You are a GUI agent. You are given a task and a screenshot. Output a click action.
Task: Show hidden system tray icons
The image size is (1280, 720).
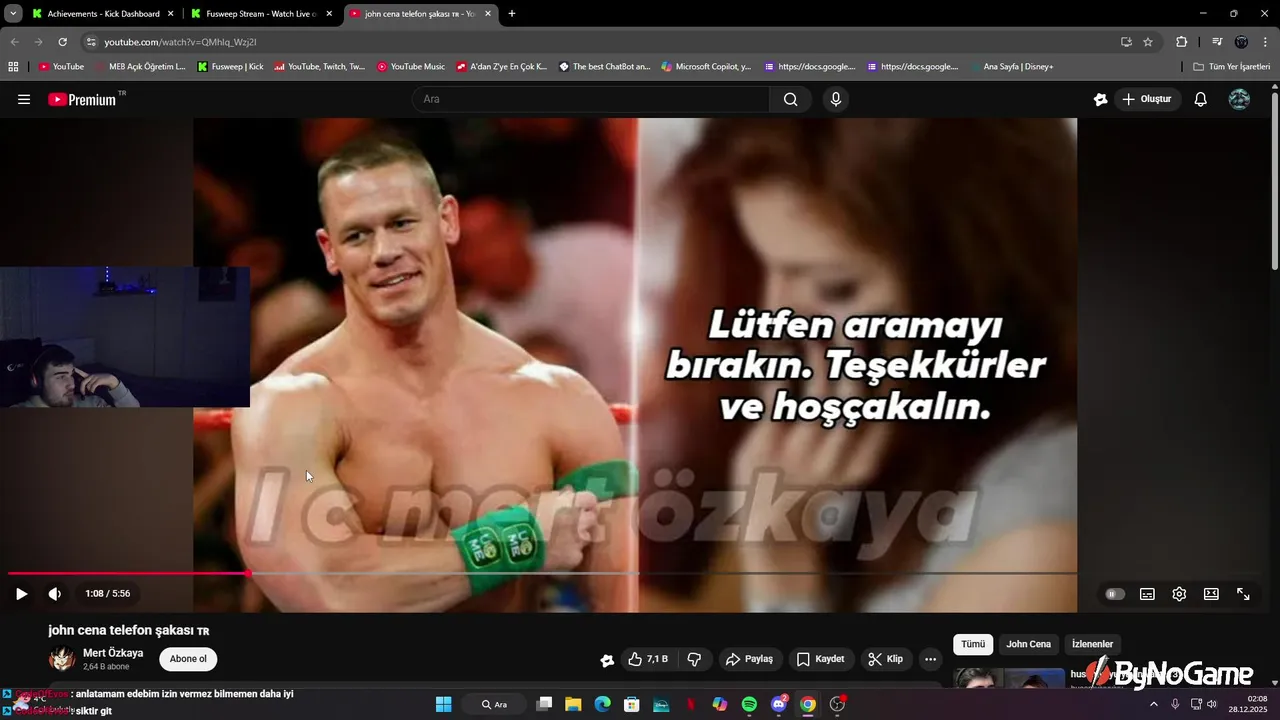(1154, 704)
